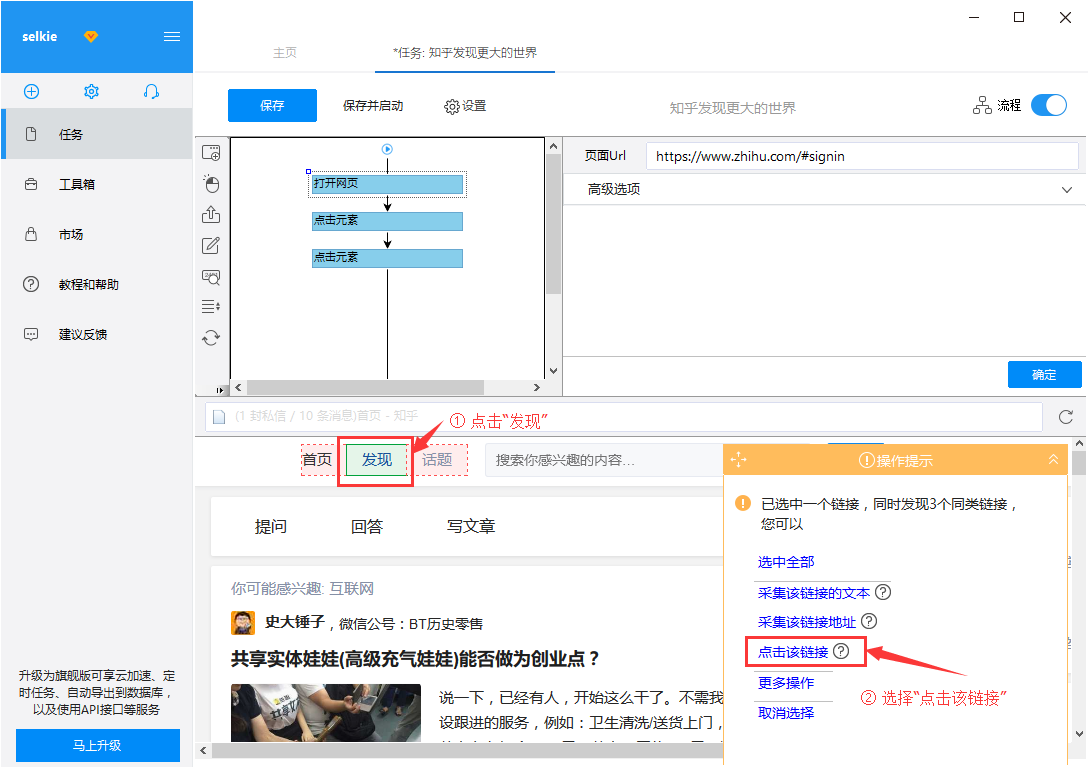Open author 史大锤子 avatar
1089x768 pixels.
243,623
